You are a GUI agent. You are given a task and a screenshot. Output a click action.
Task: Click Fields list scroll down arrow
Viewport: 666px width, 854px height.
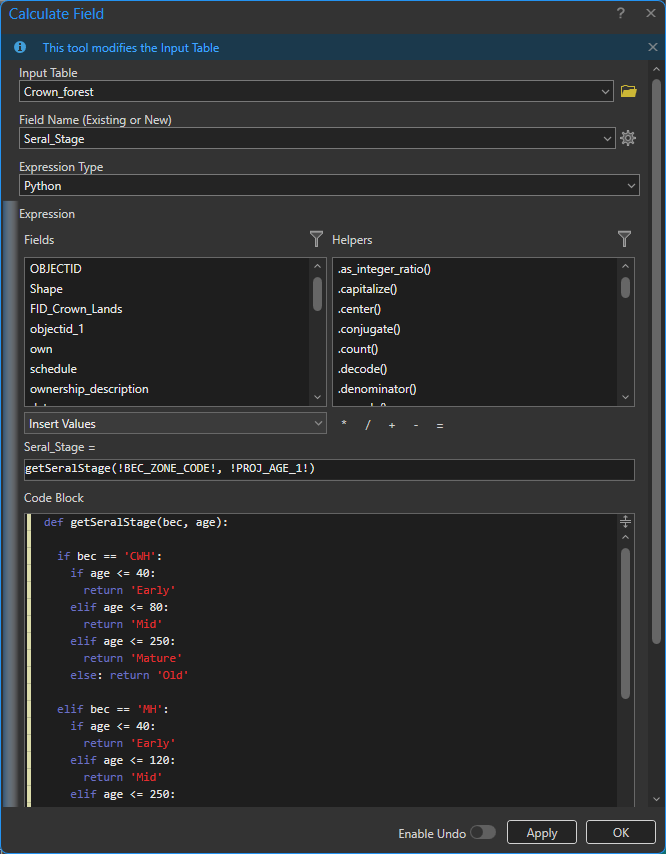tap(317, 398)
